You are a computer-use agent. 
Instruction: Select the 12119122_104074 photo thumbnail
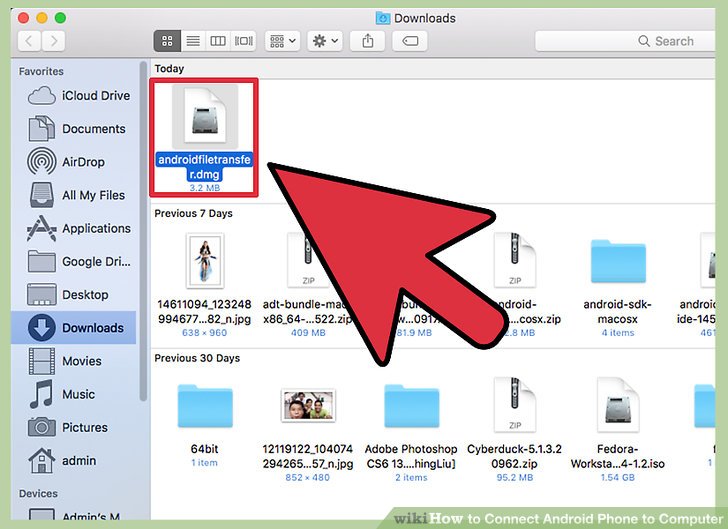point(308,405)
